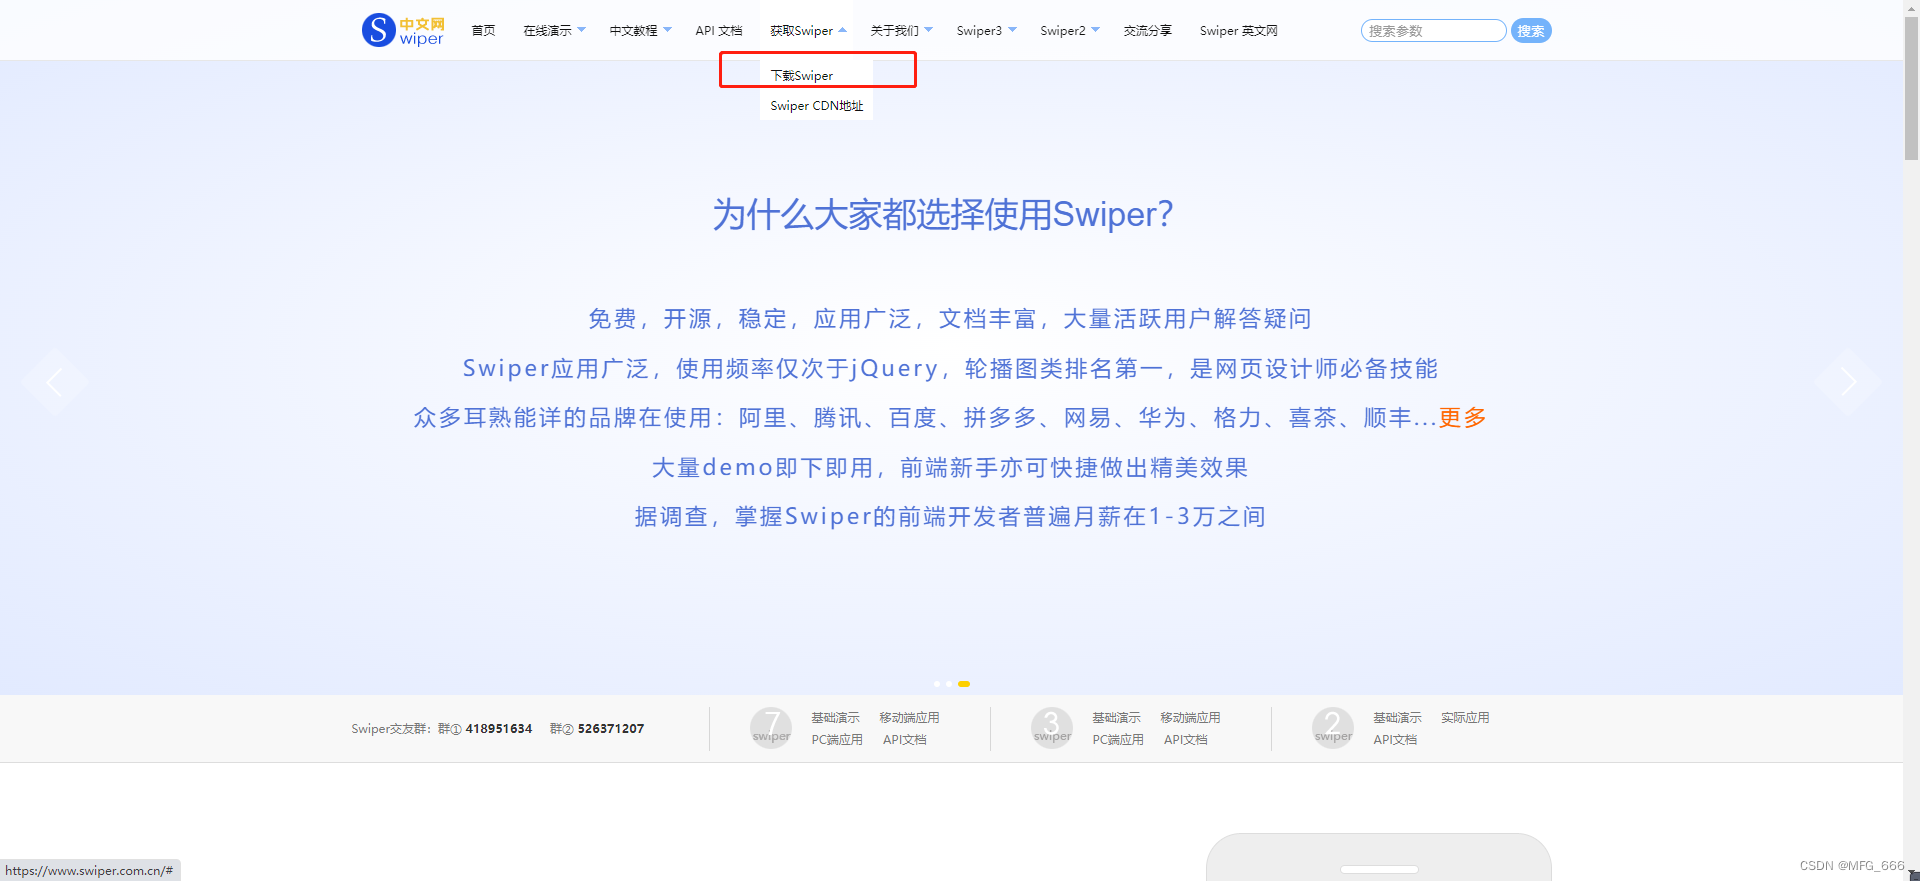1920x881 pixels.
Task: Select the active orange pagination bullet
Action: 964,684
